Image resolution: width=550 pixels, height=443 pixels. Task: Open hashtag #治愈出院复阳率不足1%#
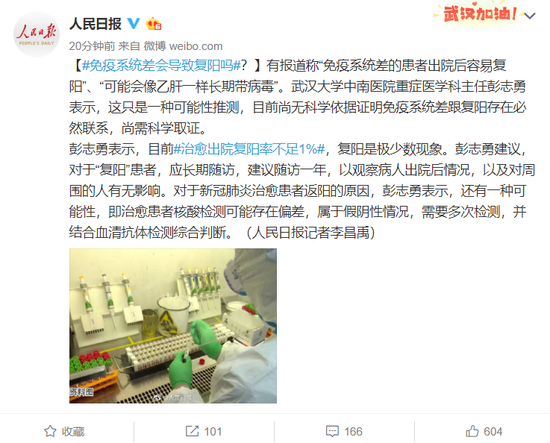click(250, 149)
